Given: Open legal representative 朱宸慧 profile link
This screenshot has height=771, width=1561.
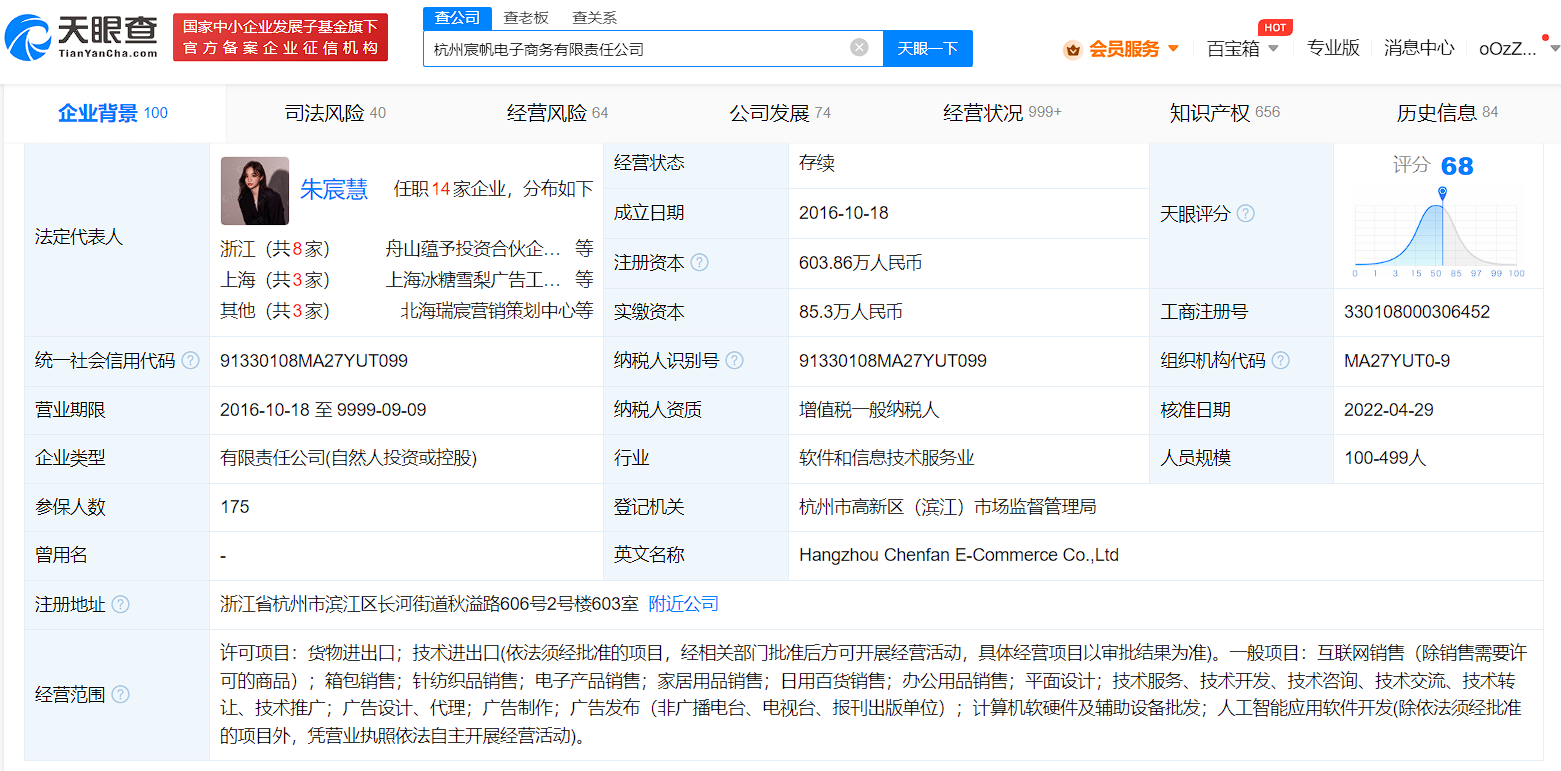Looking at the screenshot, I should pos(334,190).
